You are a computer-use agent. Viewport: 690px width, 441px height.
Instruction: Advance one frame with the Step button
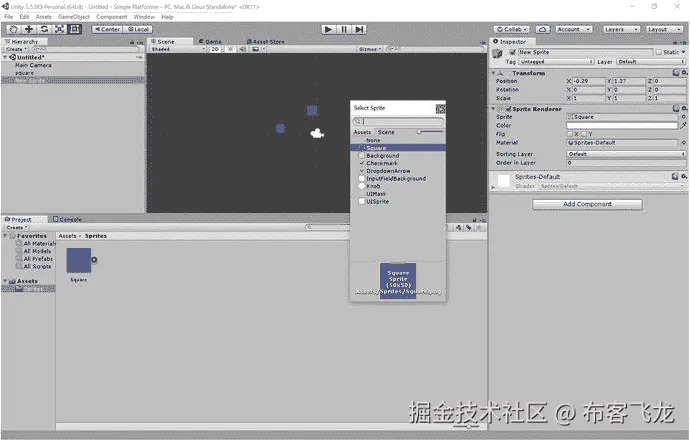[x=359, y=29]
